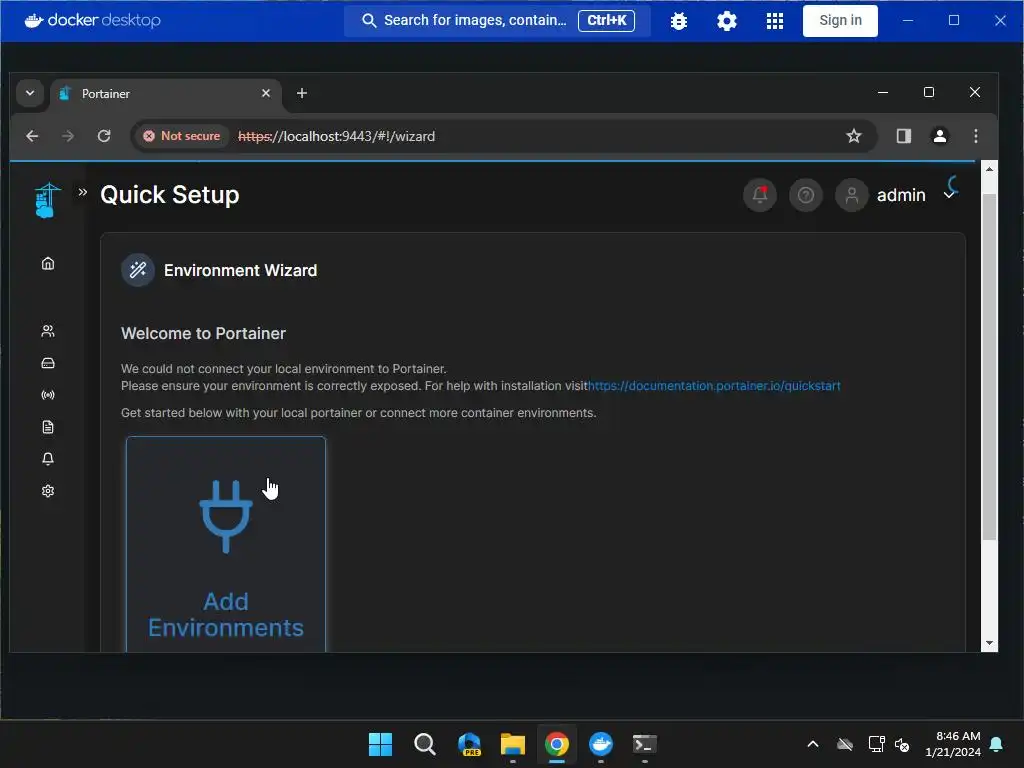Launch Edge preview from taskbar

(469, 744)
